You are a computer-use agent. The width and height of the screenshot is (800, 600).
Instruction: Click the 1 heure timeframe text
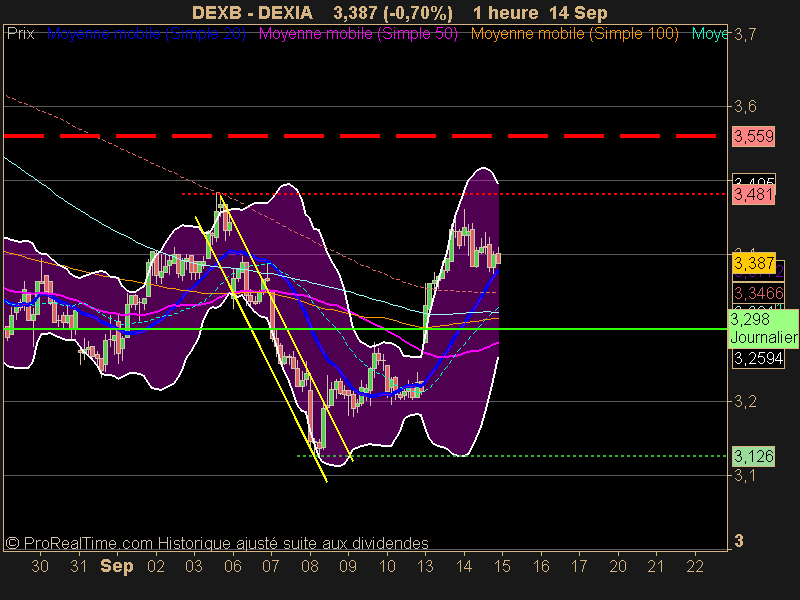pyautogui.click(x=505, y=13)
